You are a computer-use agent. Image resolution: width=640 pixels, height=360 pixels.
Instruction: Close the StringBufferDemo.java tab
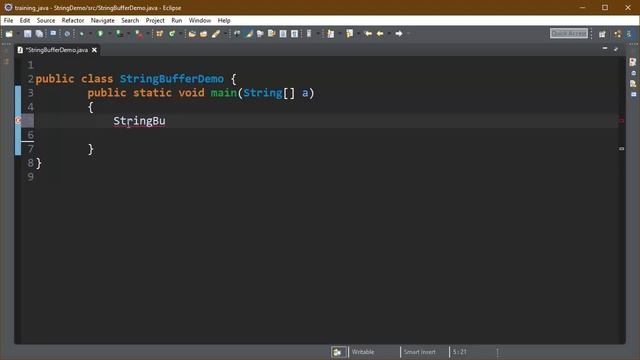click(x=94, y=50)
